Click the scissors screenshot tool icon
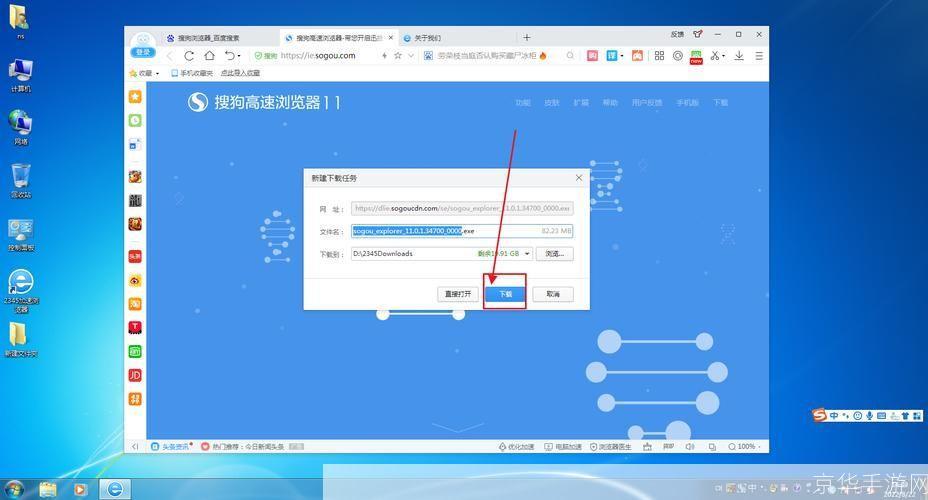The height and width of the screenshot is (500, 928). (715, 56)
